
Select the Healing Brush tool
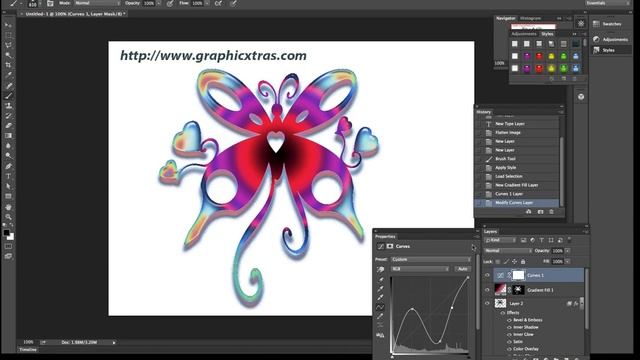click(8, 86)
